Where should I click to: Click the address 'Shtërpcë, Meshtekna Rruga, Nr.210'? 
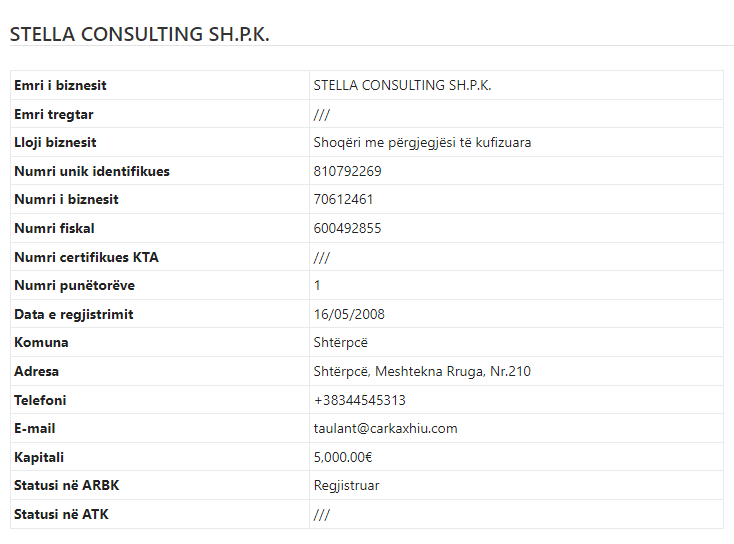pos(422,371)
